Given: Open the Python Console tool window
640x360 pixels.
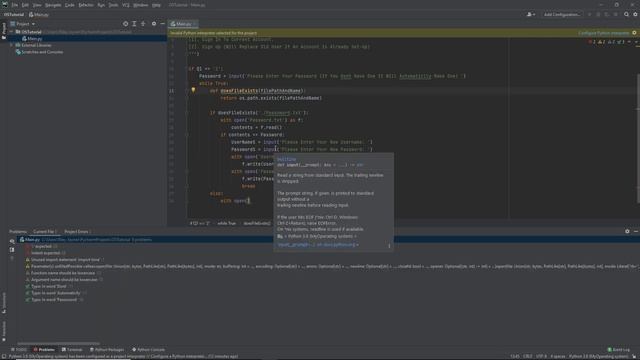Looking at the screenshot, I should (149, 350).
